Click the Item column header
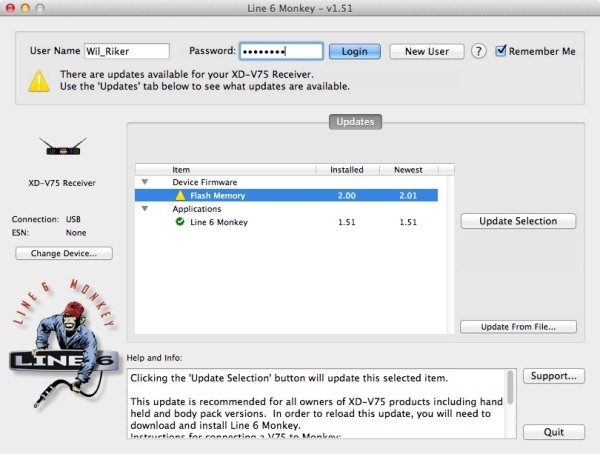 (226, 170)
